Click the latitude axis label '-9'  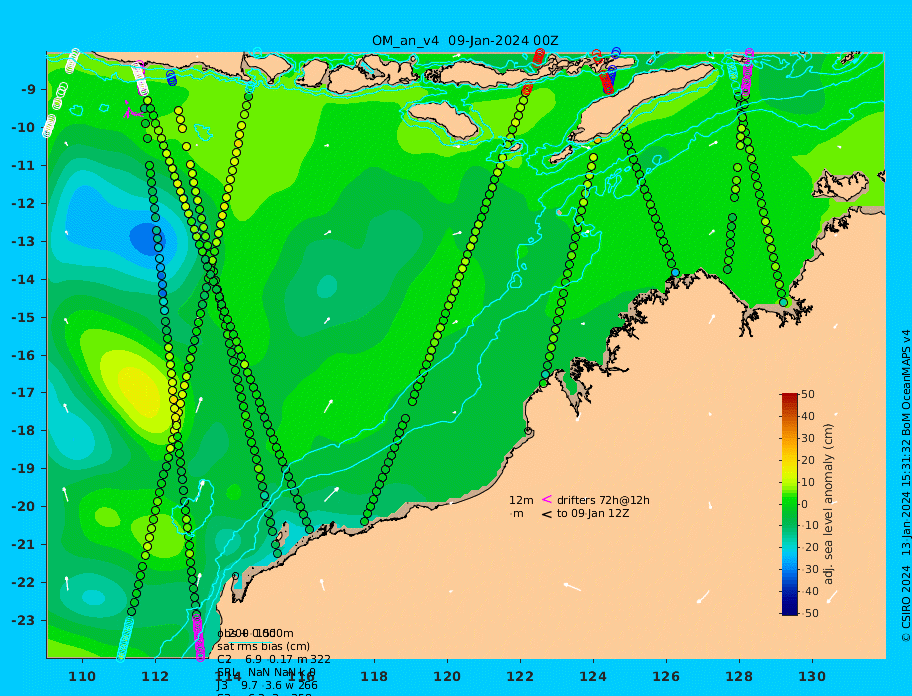(30, 90)
